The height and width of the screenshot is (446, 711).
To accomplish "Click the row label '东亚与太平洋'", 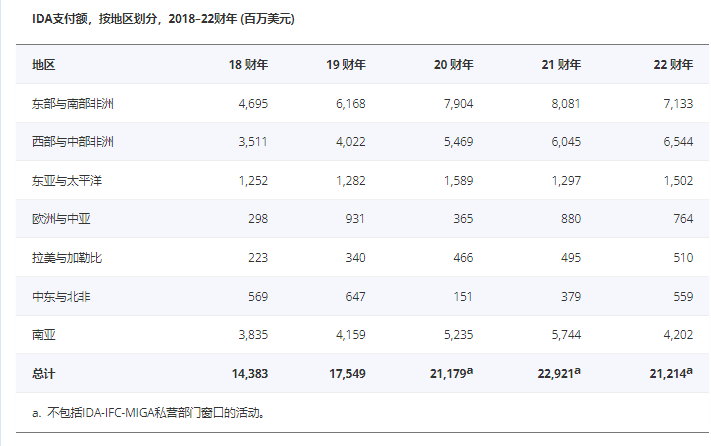I will tap(67, 181).
